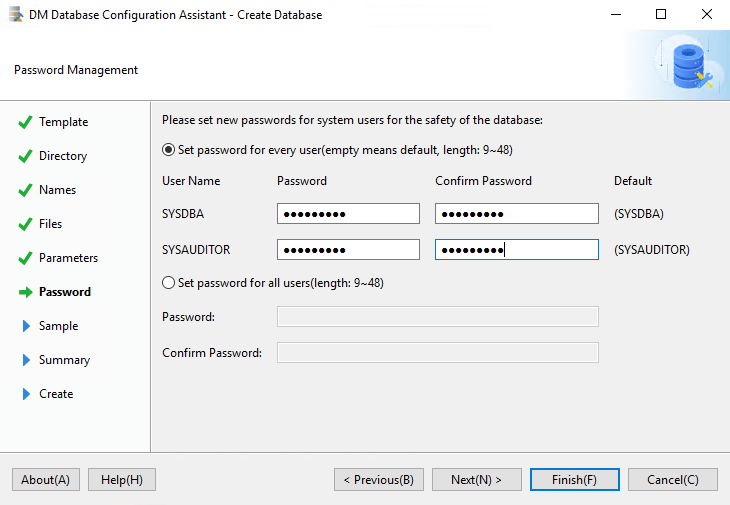Click the disabled all-users Password field
Image resolution: width=730 pixels, height=505 pixels.
point(438,316)
